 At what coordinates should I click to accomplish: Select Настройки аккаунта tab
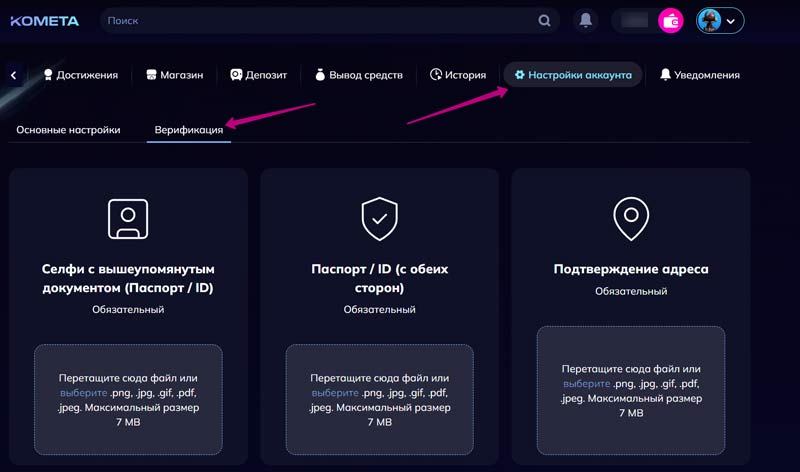pos(572,75)
